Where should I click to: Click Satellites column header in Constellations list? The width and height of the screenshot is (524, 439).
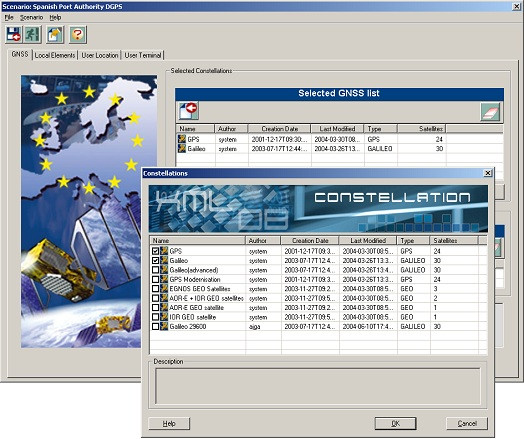[x=454, y=240]
